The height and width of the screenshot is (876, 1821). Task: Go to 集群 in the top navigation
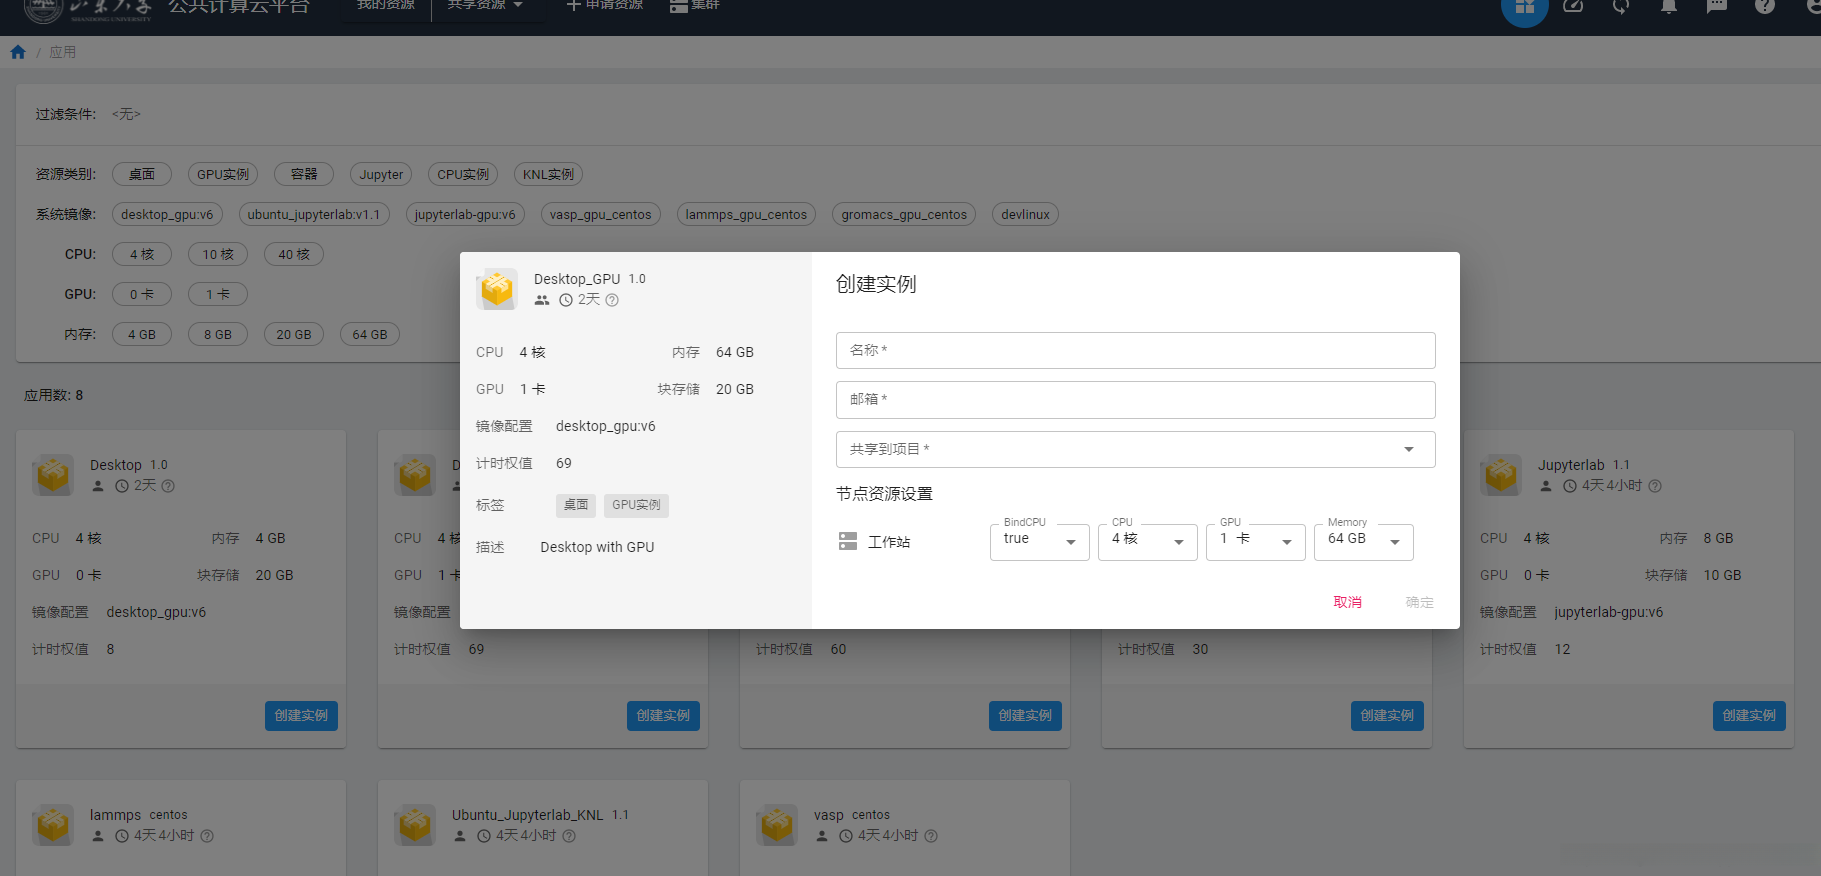(x=695, y=6)
